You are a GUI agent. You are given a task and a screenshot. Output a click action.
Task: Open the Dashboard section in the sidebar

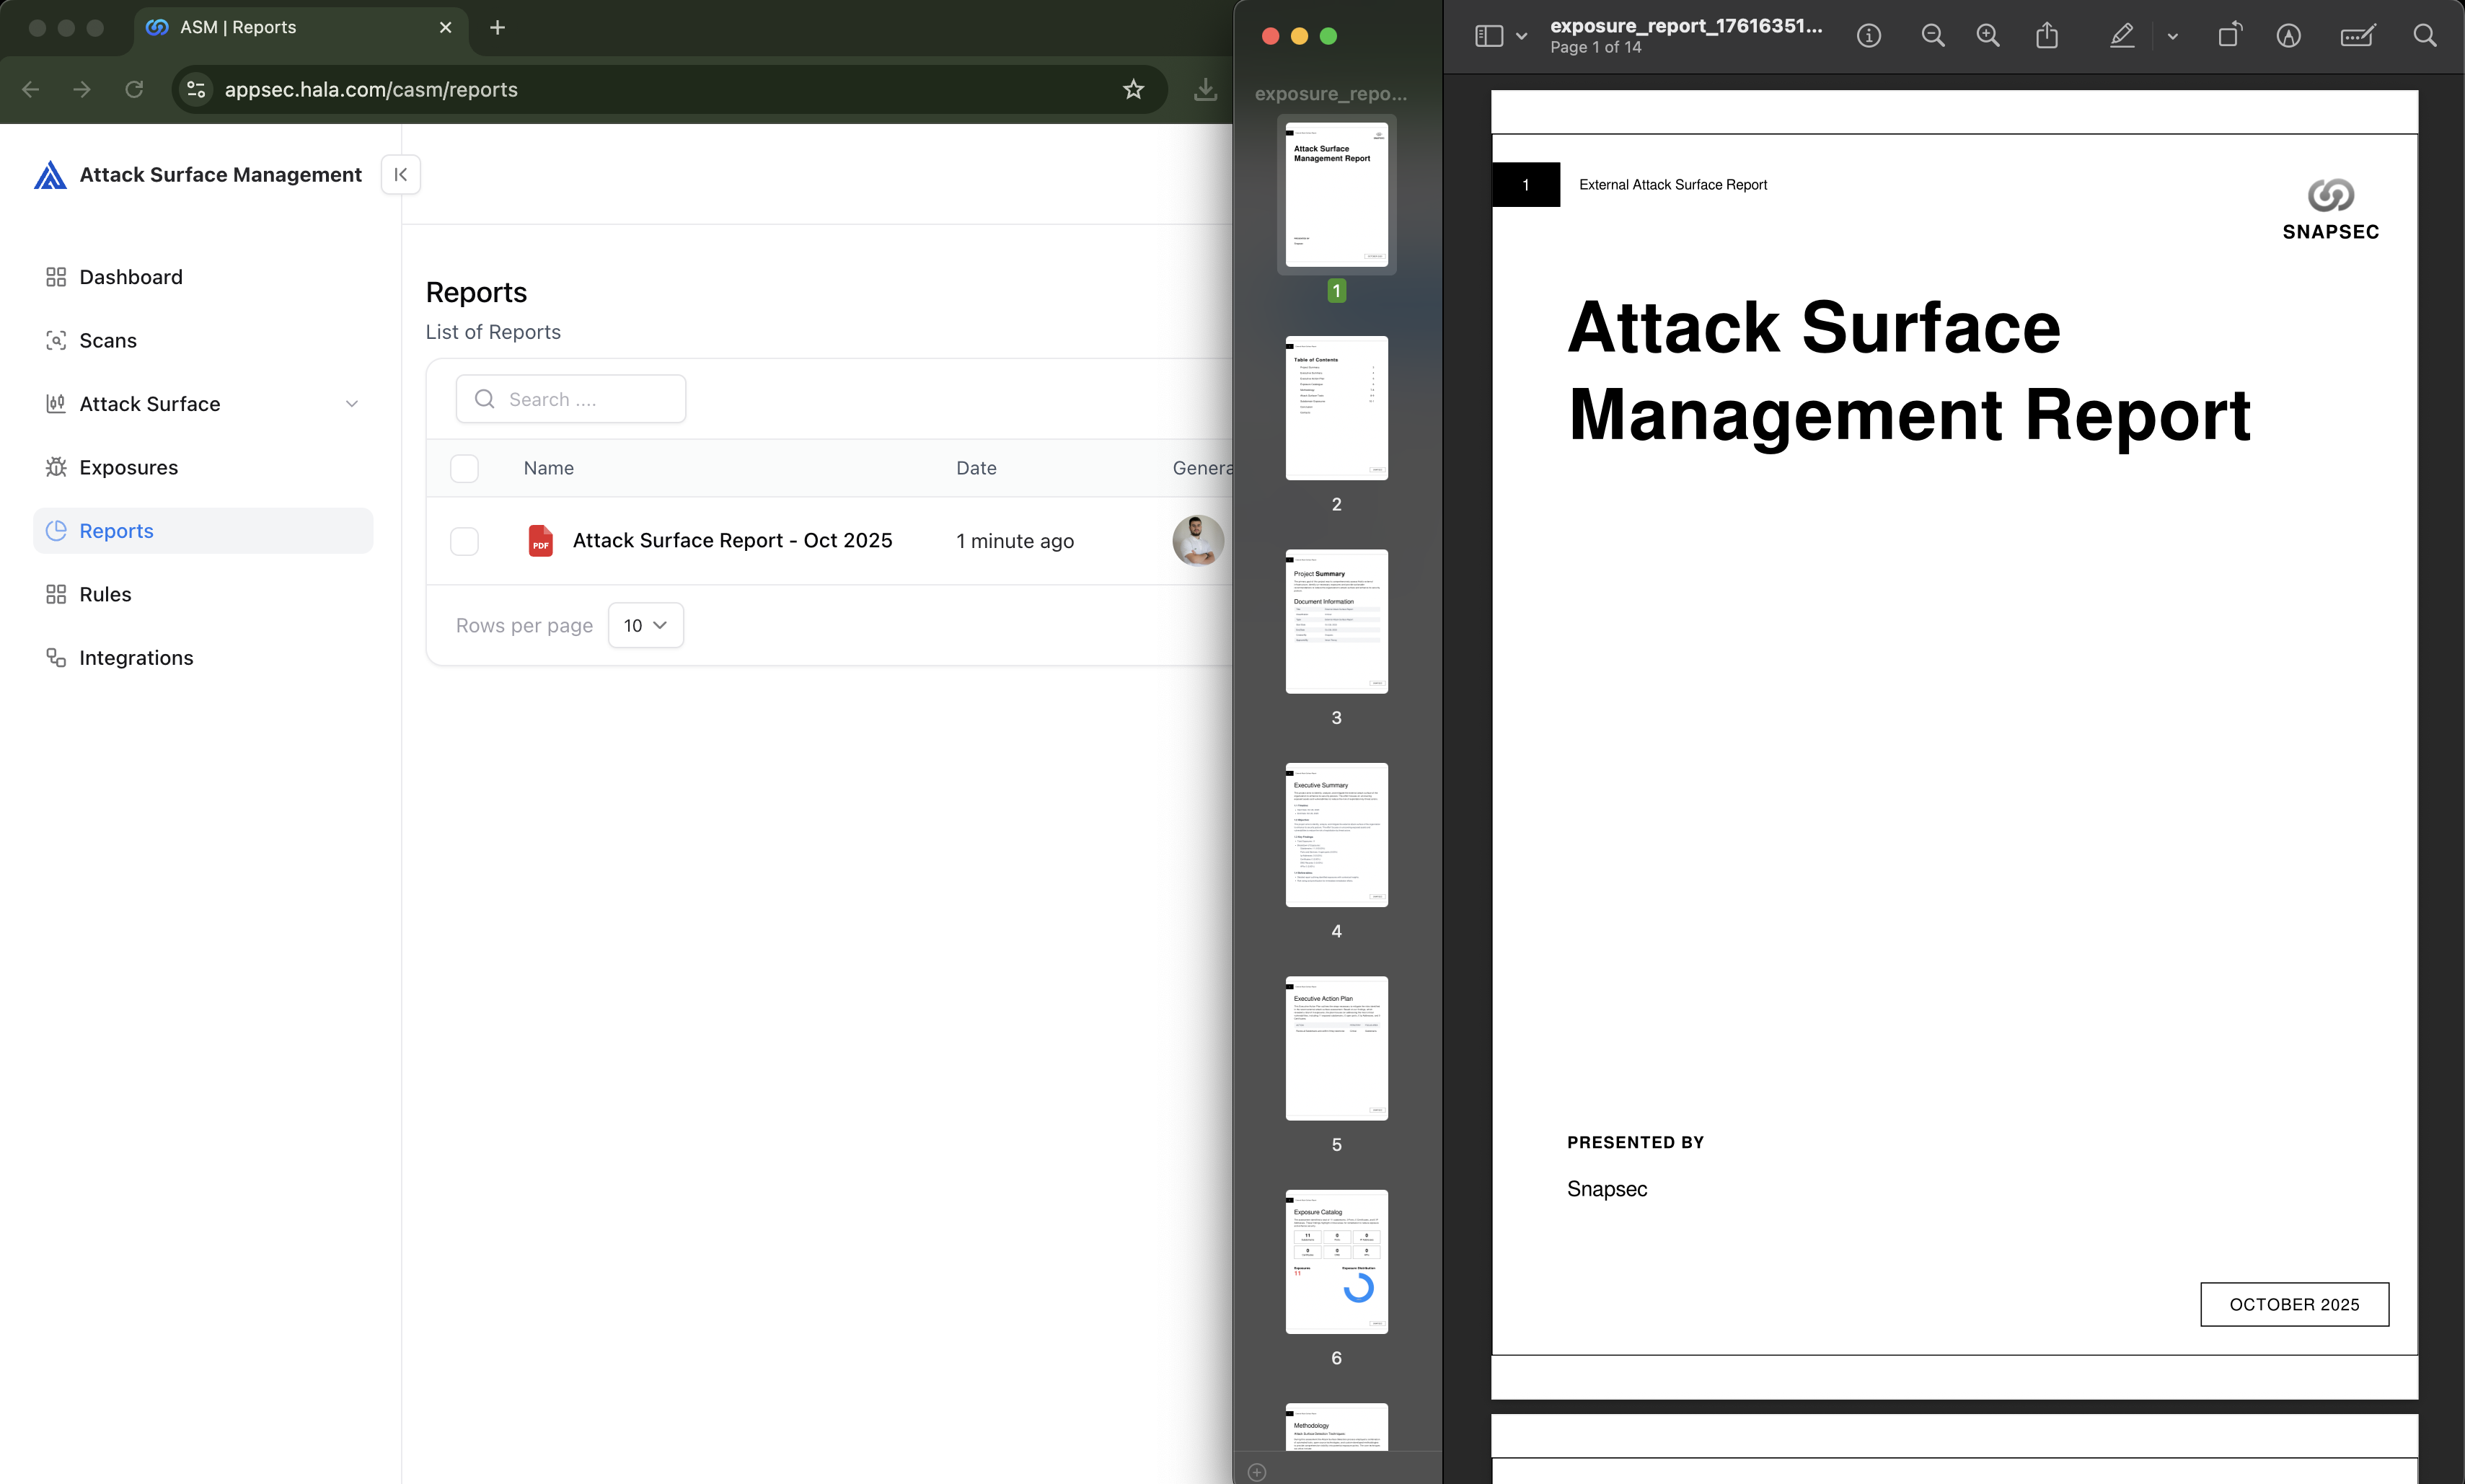131,277
